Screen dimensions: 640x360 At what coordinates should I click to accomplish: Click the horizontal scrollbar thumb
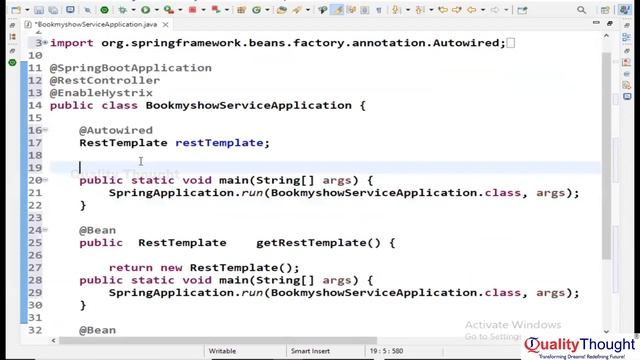point(218,340)
